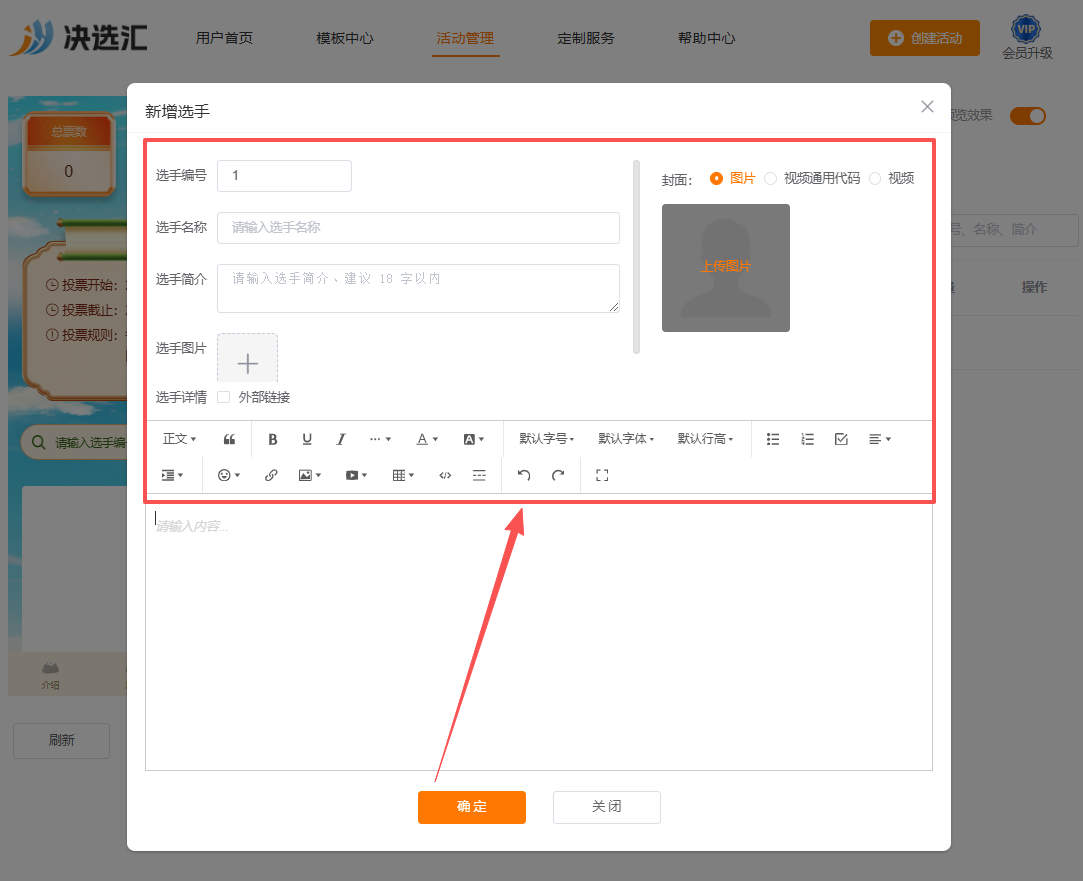Open the 默认行高 line height dropdown

(705, 439)
